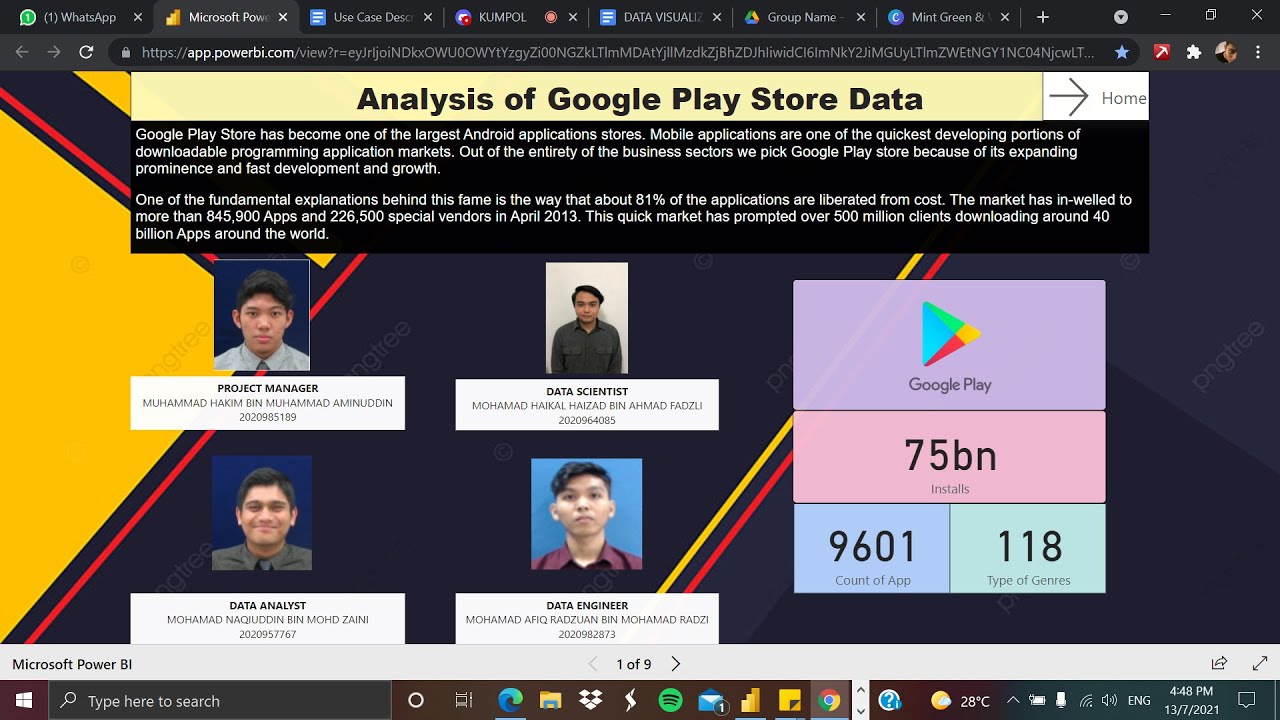
Task: Switch to the WhatsApp browser tab
Action: [81, 17]
